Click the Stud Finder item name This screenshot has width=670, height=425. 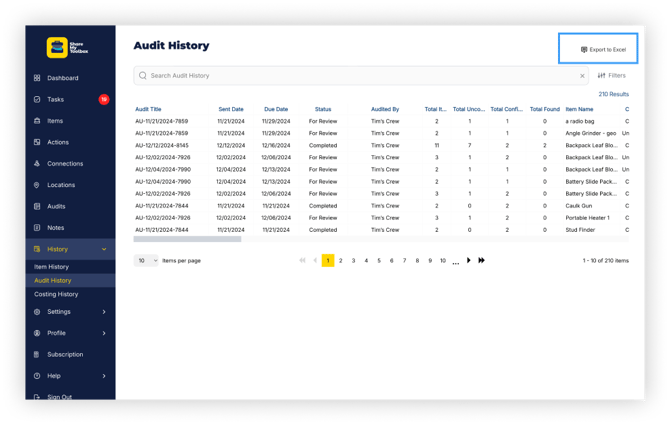pos(580,230)
